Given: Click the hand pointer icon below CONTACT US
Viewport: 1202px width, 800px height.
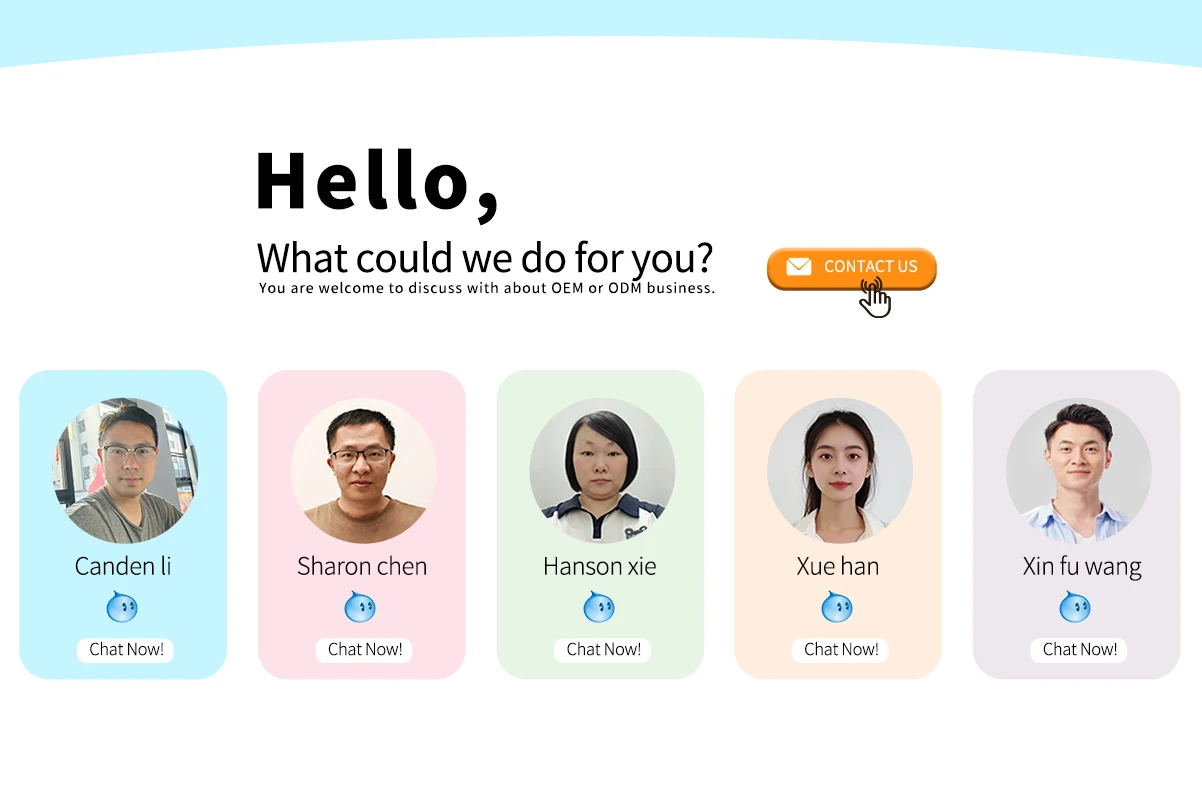Looking at the screenshot, I should (x=875, y=298).
